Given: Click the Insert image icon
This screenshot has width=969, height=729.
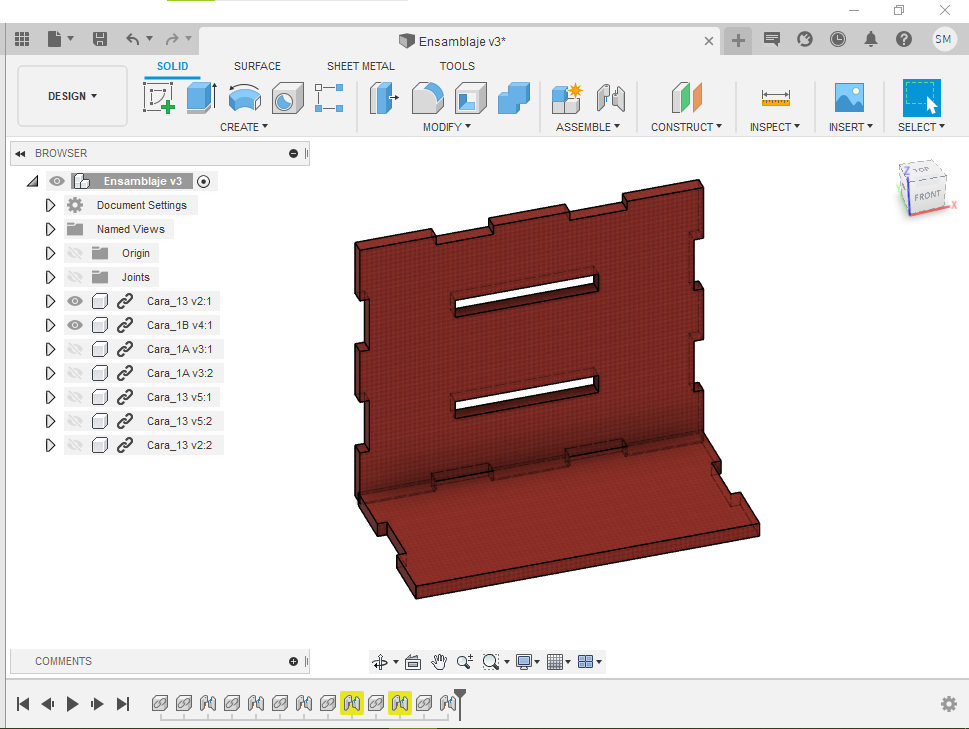Looking at the screenshot, I should [x=849, y=98].
